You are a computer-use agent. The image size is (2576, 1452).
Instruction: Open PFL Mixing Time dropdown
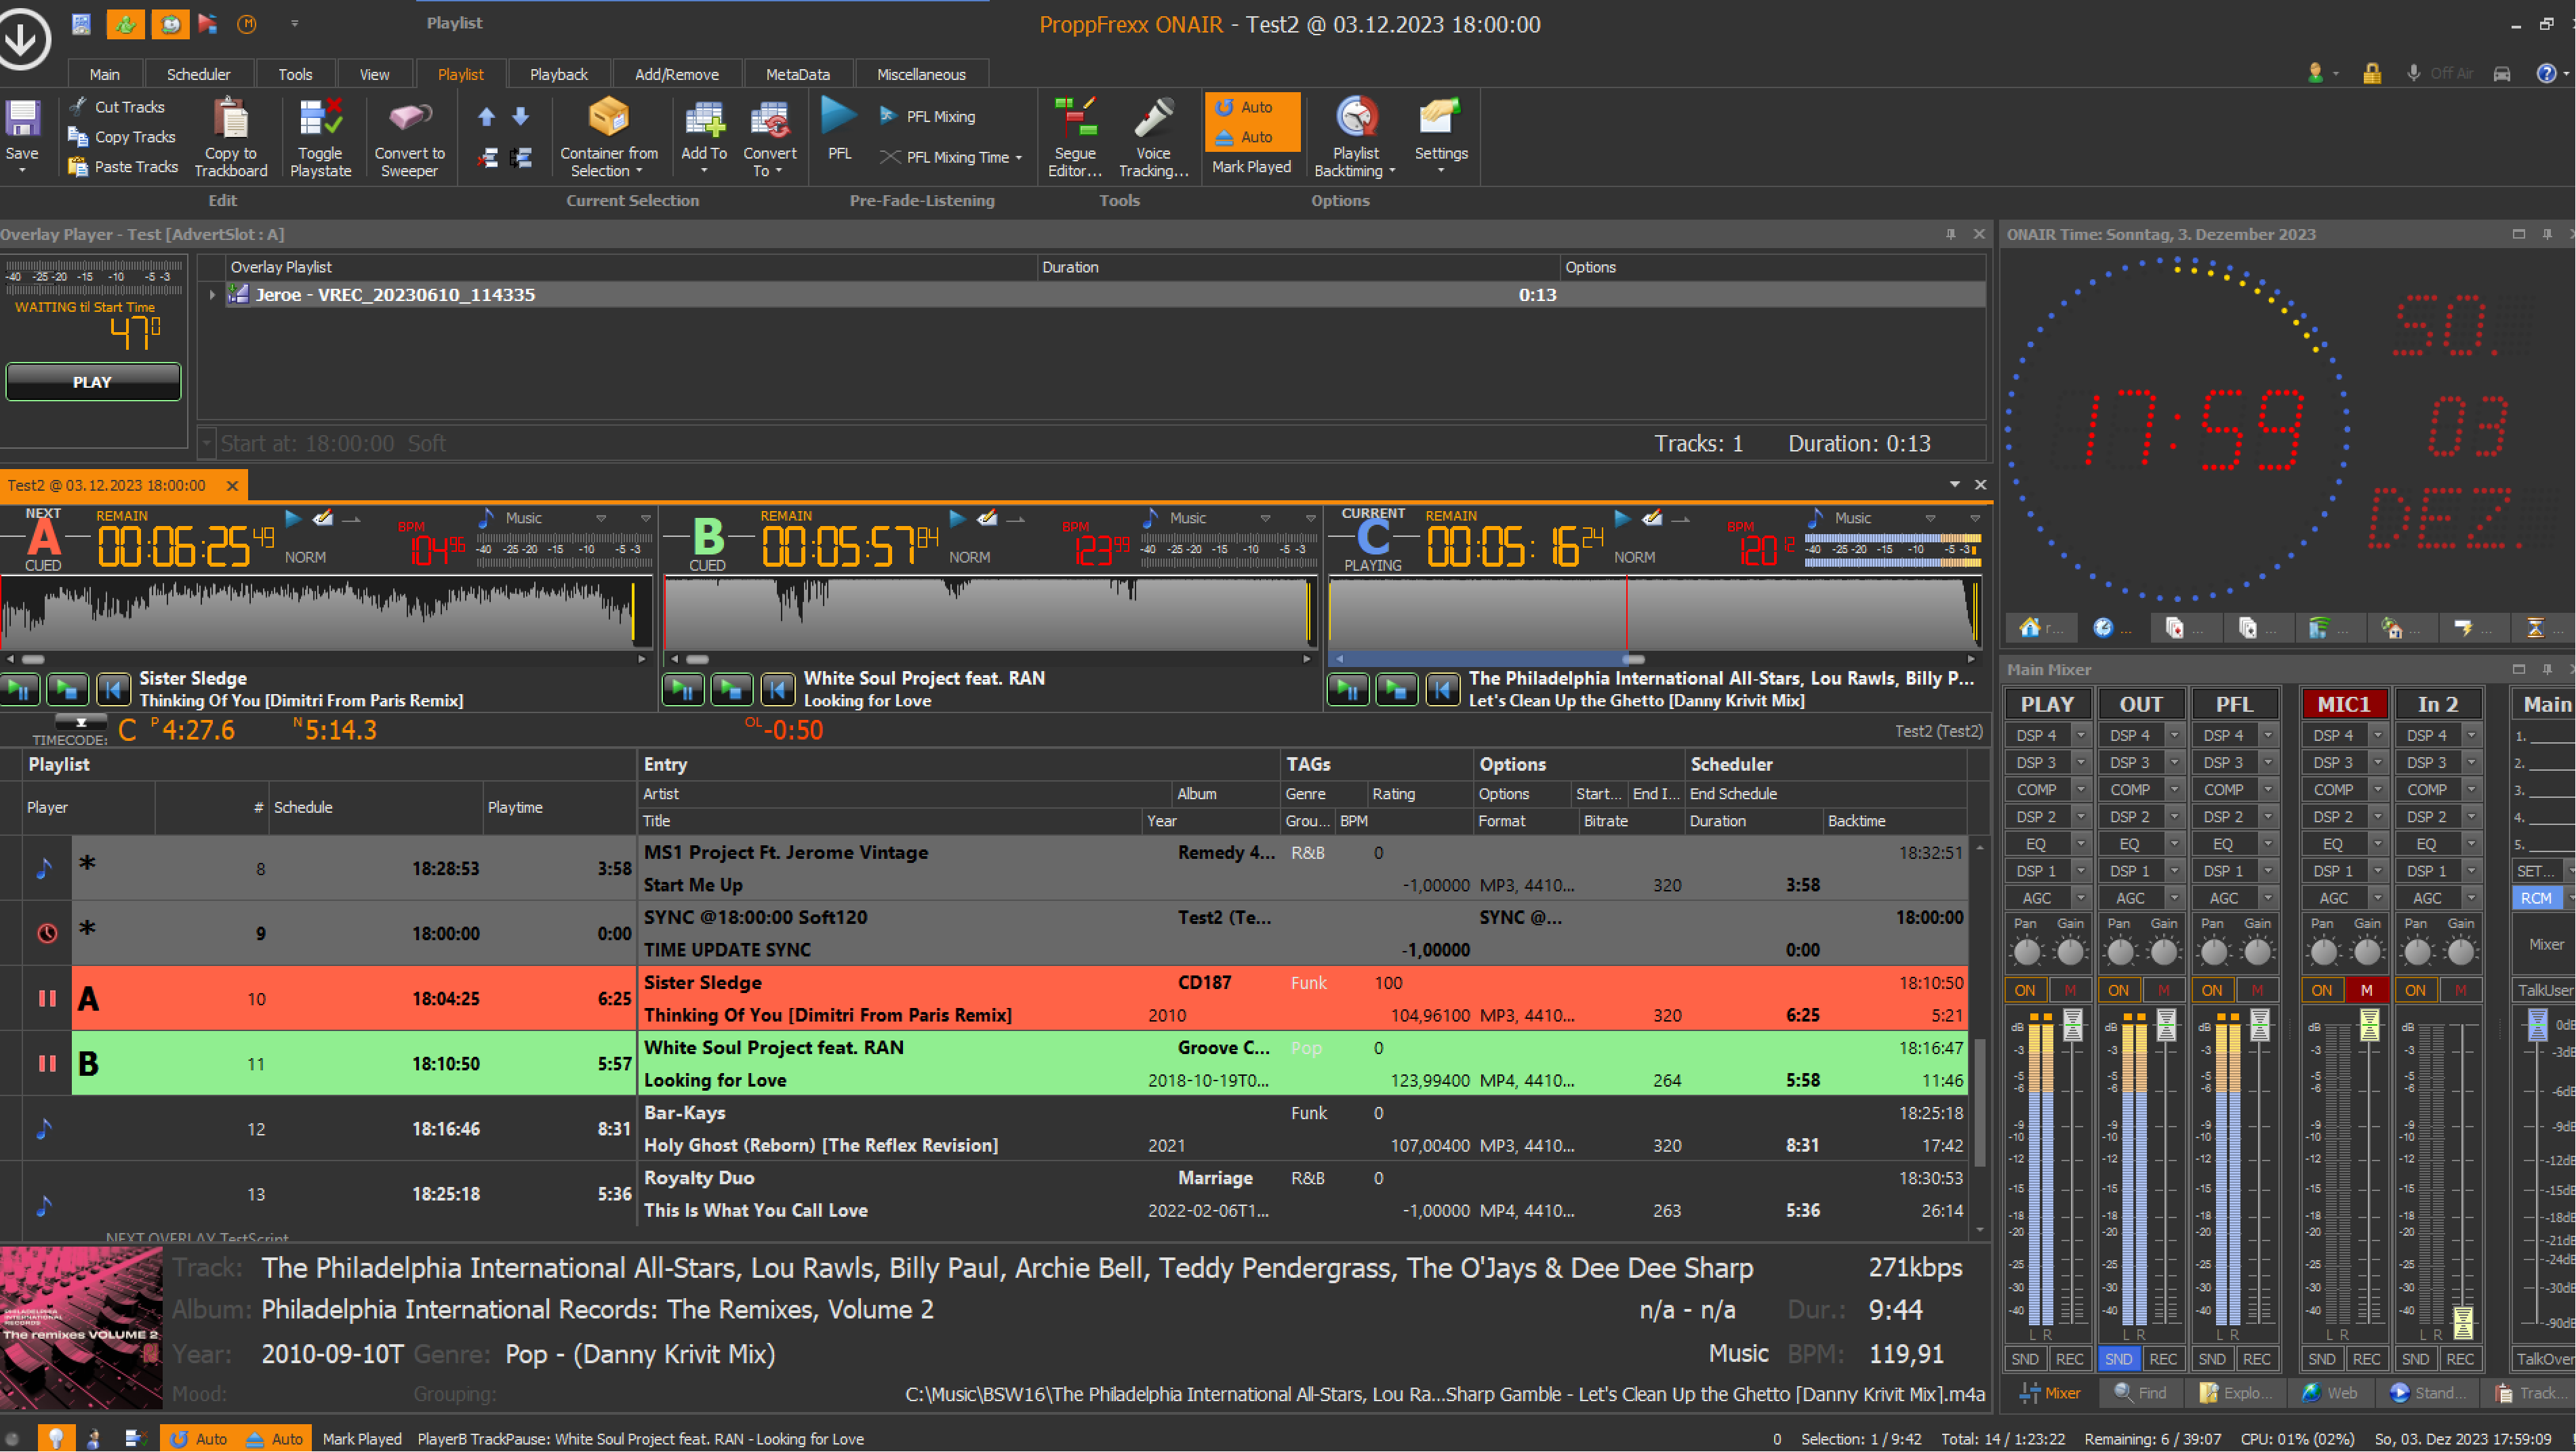pyautogui.click(x=1019, y=158)
